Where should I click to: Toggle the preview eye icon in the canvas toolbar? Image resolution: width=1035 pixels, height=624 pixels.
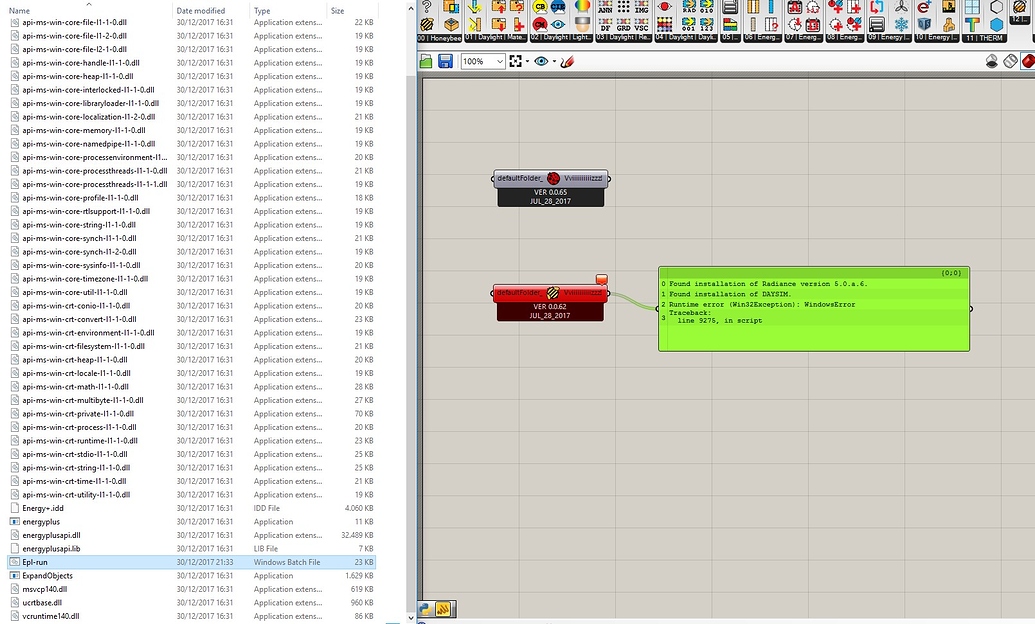point(542,61)
